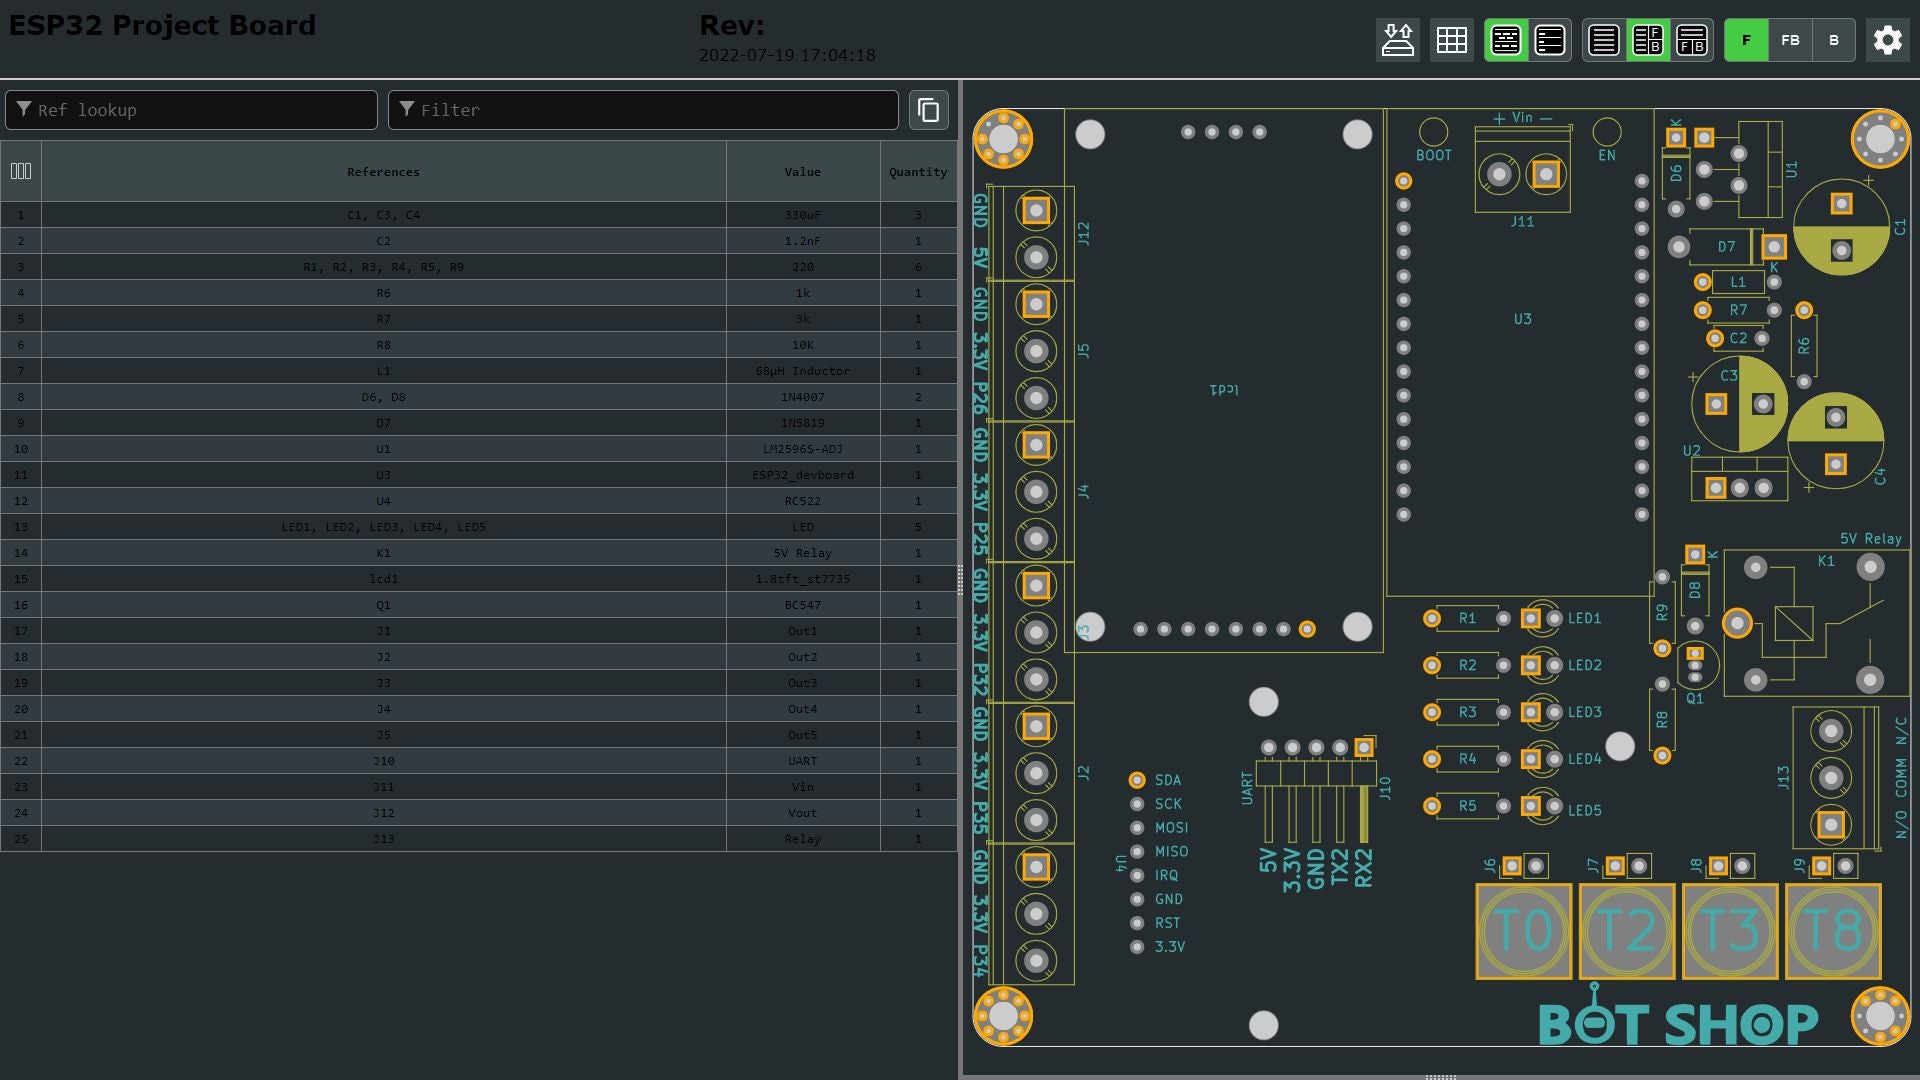The height and width of the screenshot is (1080, 1920).
Task: Select the ungrouped BOM mode icon
Action: point(1549,41)
